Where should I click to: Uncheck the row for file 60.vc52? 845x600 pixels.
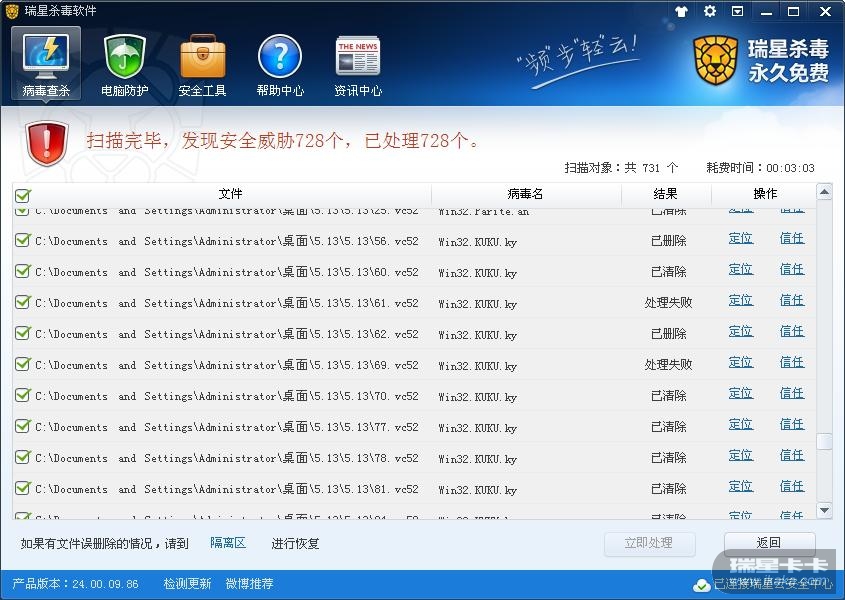pos(23,271)
